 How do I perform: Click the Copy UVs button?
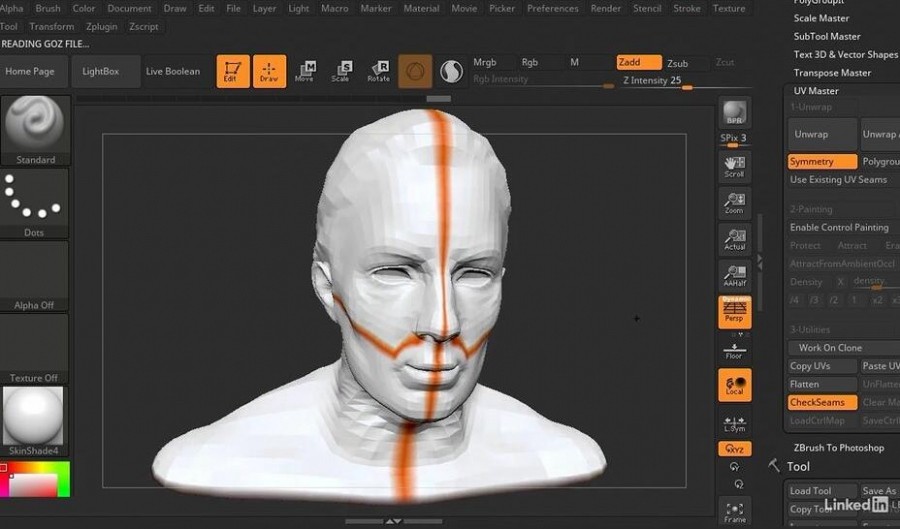coord(823,366)
